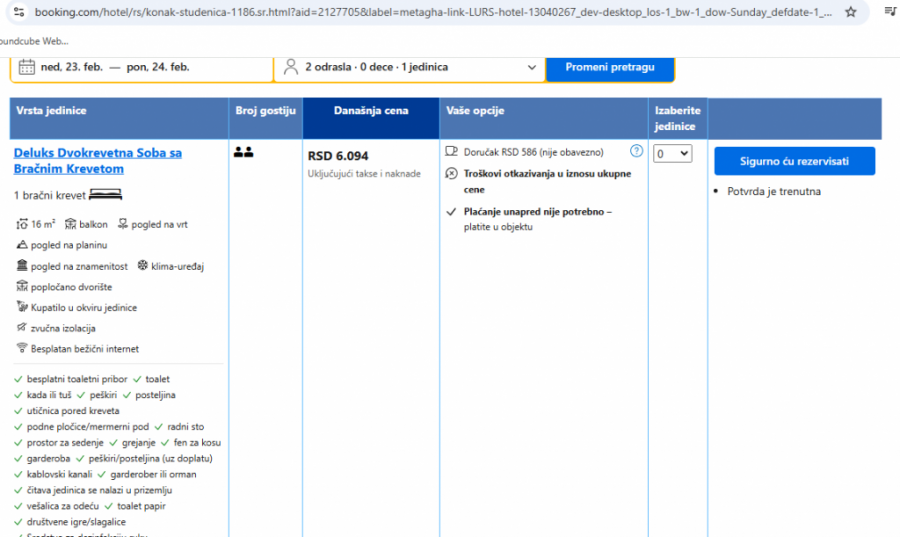Open the room quantity dropdown showing 0

coord(672,153)
